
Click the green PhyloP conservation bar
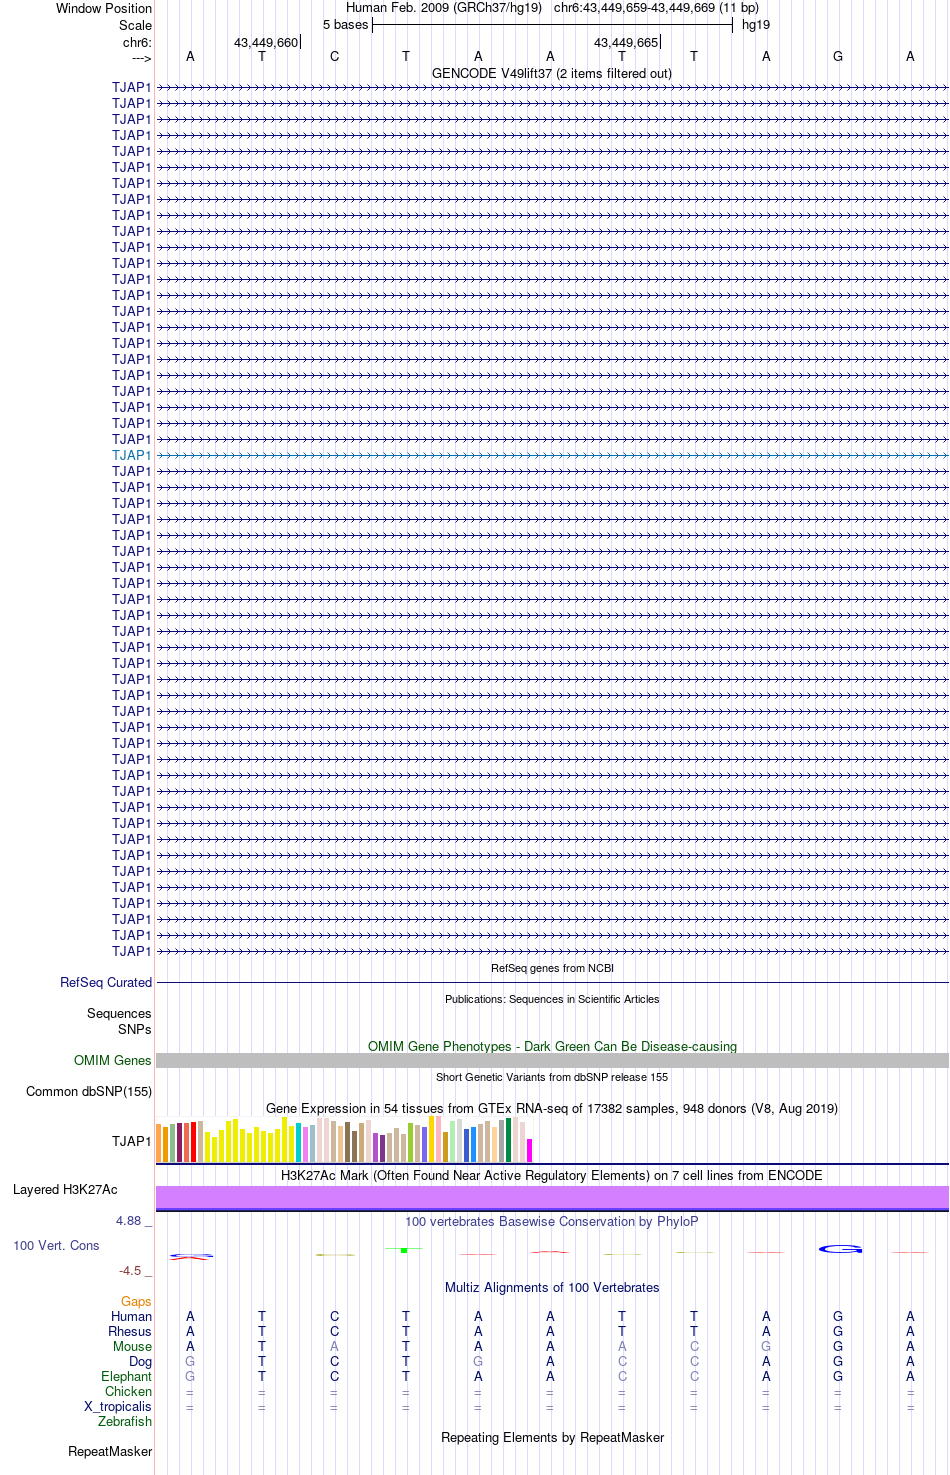[x=404, y=1250]
